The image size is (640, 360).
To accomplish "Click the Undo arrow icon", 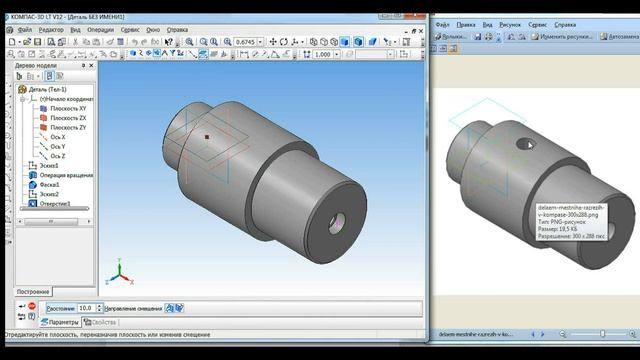I will coord(134,42).
